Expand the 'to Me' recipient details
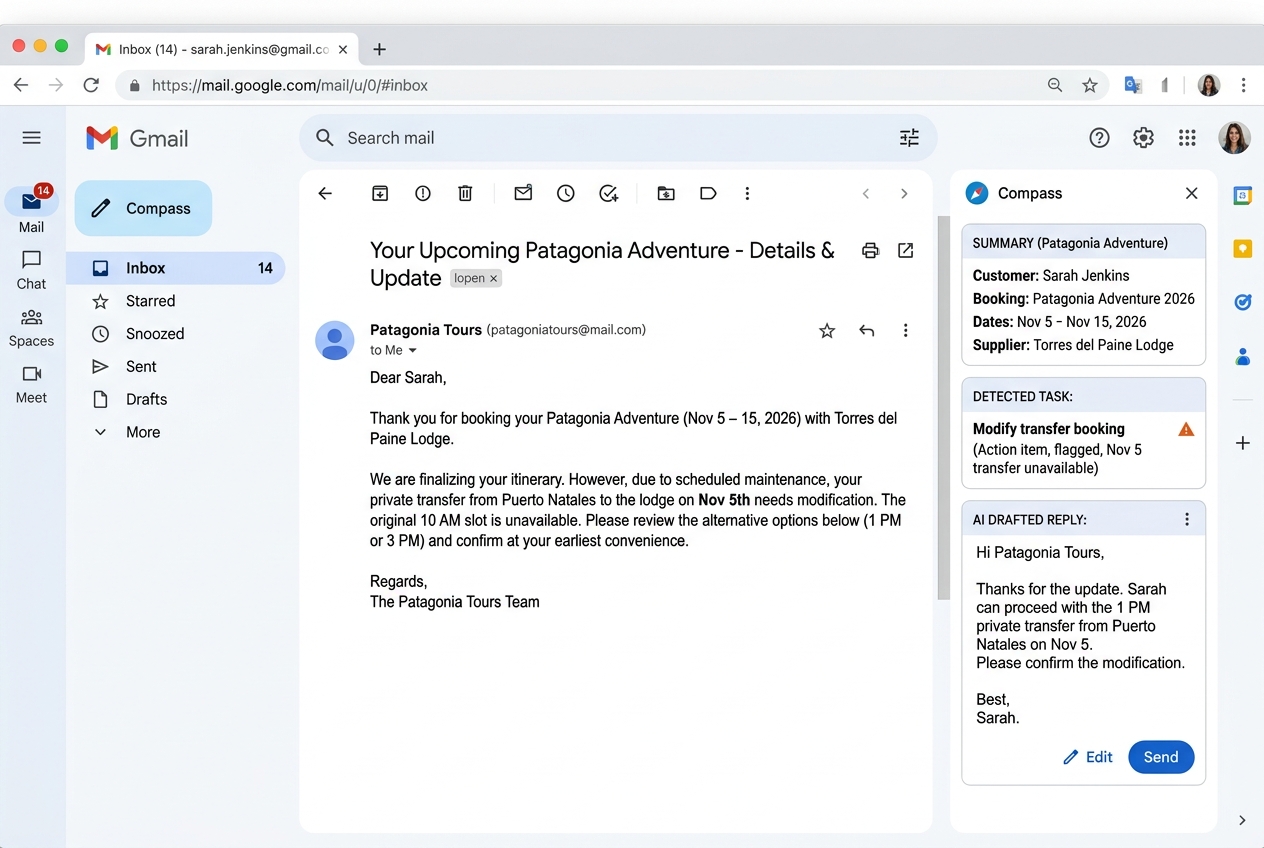This screenshot has width=1264, height=848. (412, 351)
